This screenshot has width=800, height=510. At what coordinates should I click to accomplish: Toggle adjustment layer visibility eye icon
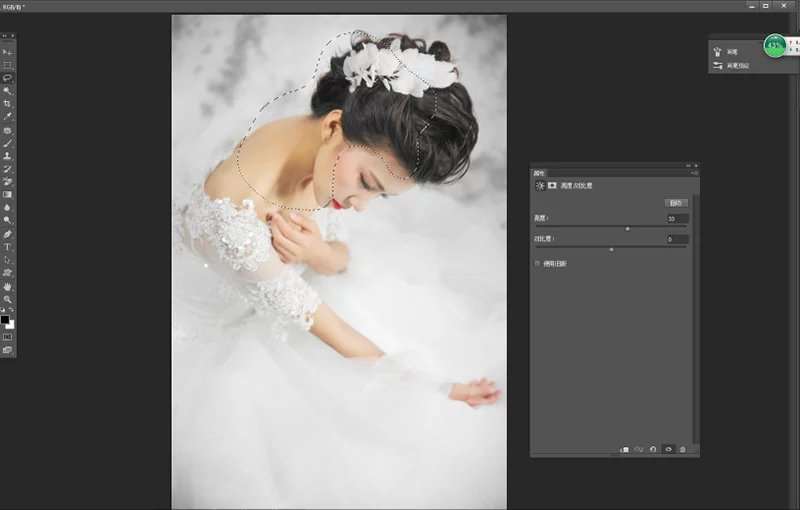coord(668,450)
